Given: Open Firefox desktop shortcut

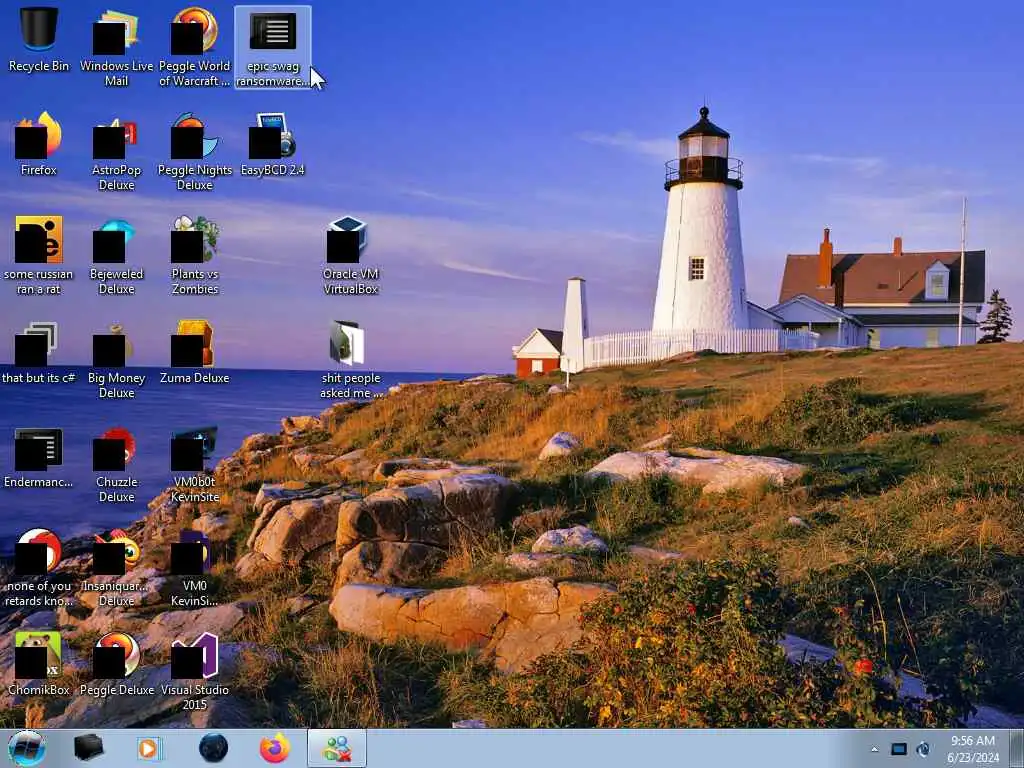Looking at the screenshot, I should click(39, 144).
